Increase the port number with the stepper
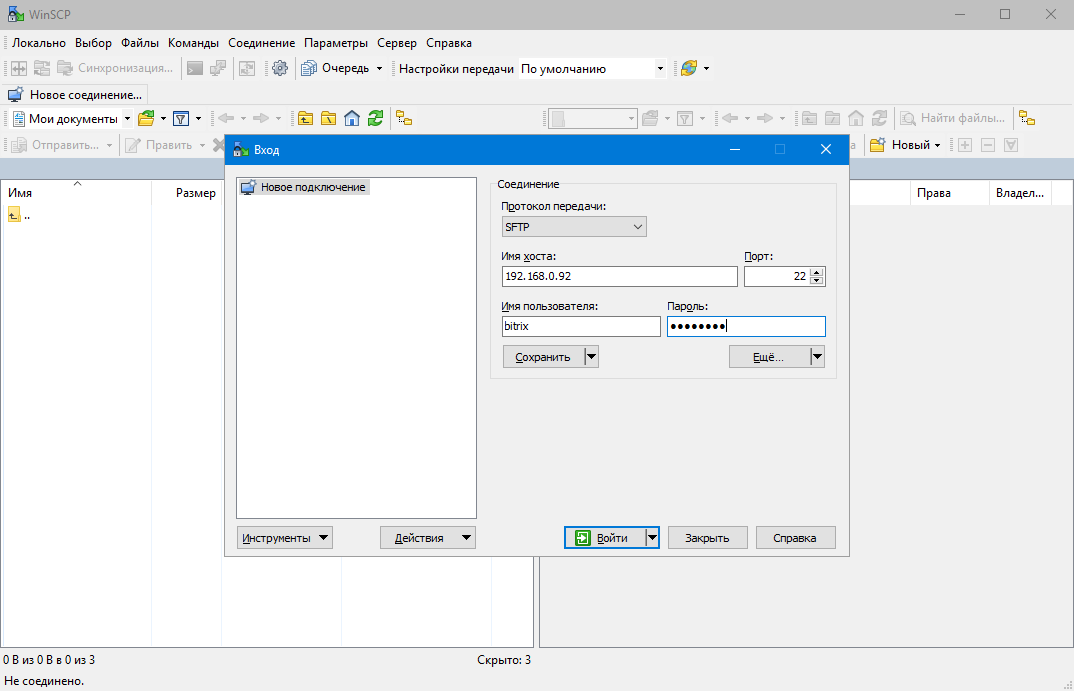Viewport: 1074px width, 691px height. tap(817, 271)
